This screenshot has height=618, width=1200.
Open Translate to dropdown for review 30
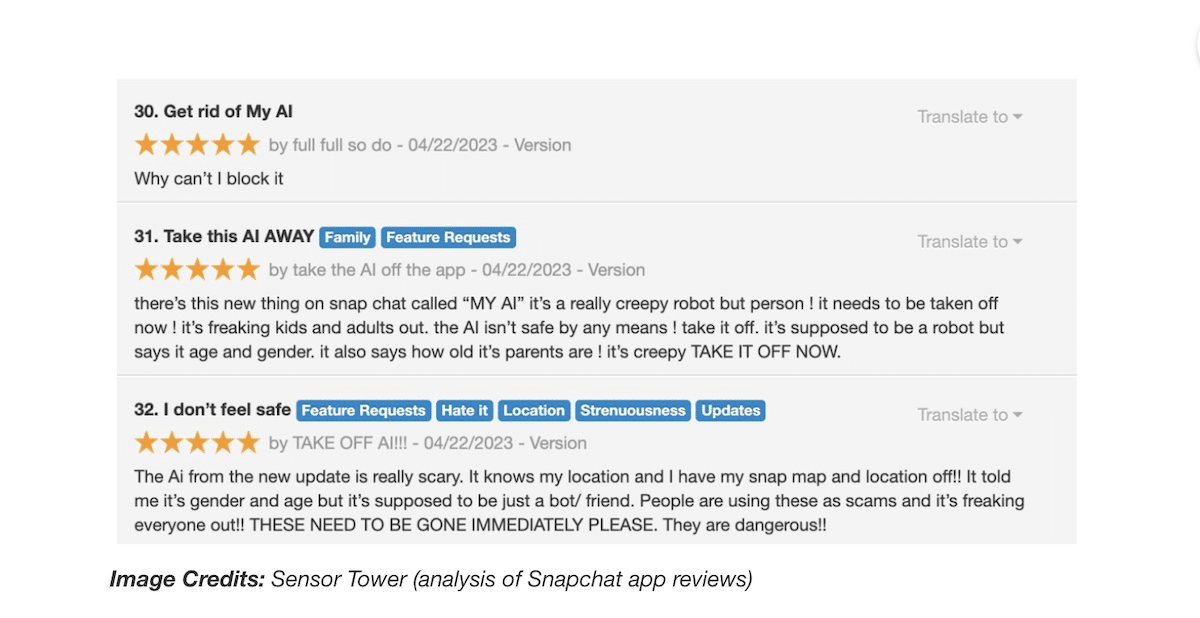[970, 117]
